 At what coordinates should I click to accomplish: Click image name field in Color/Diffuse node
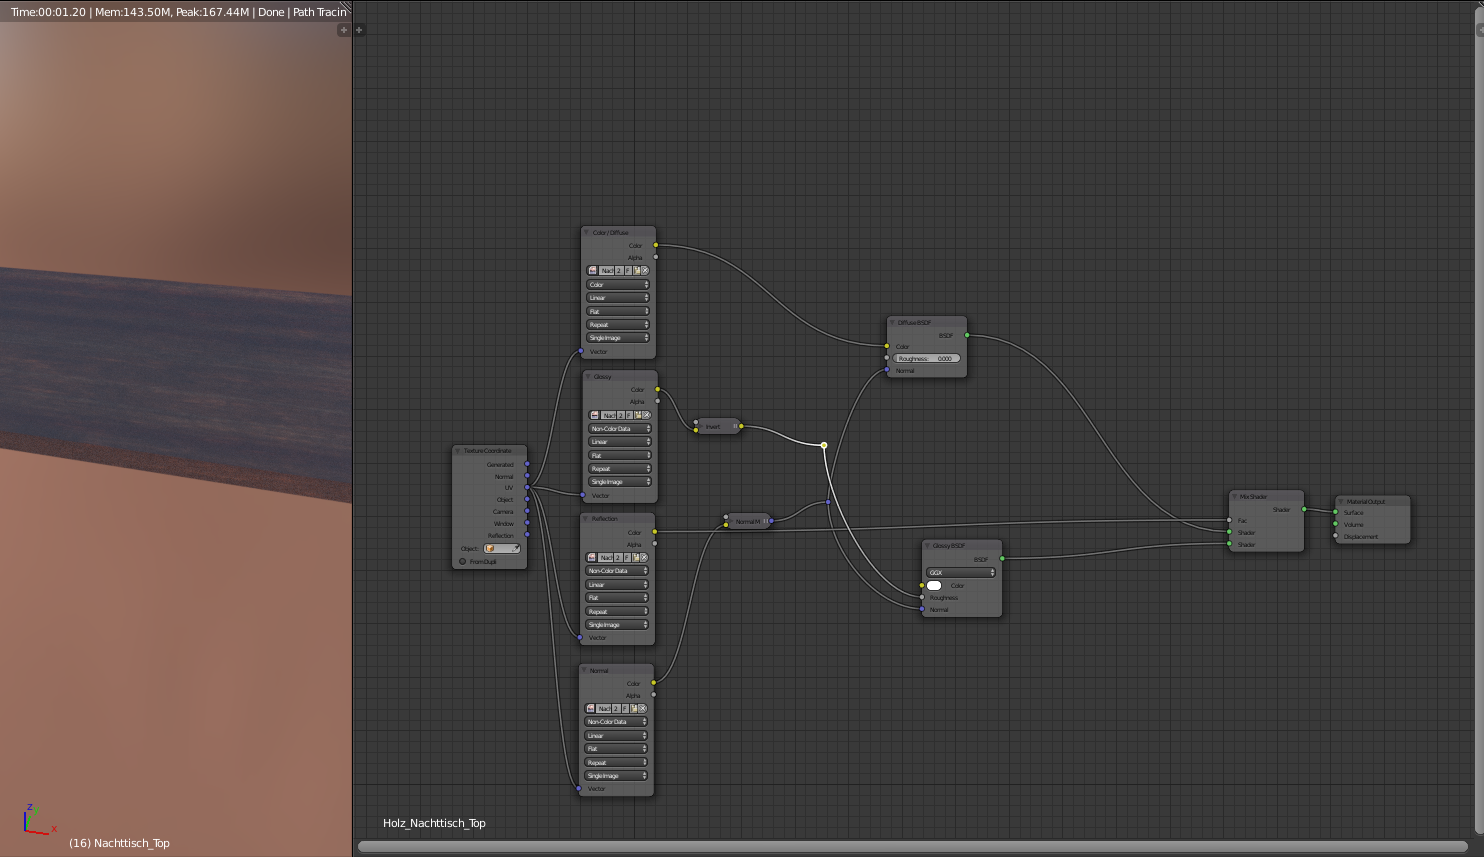(607, 271)
